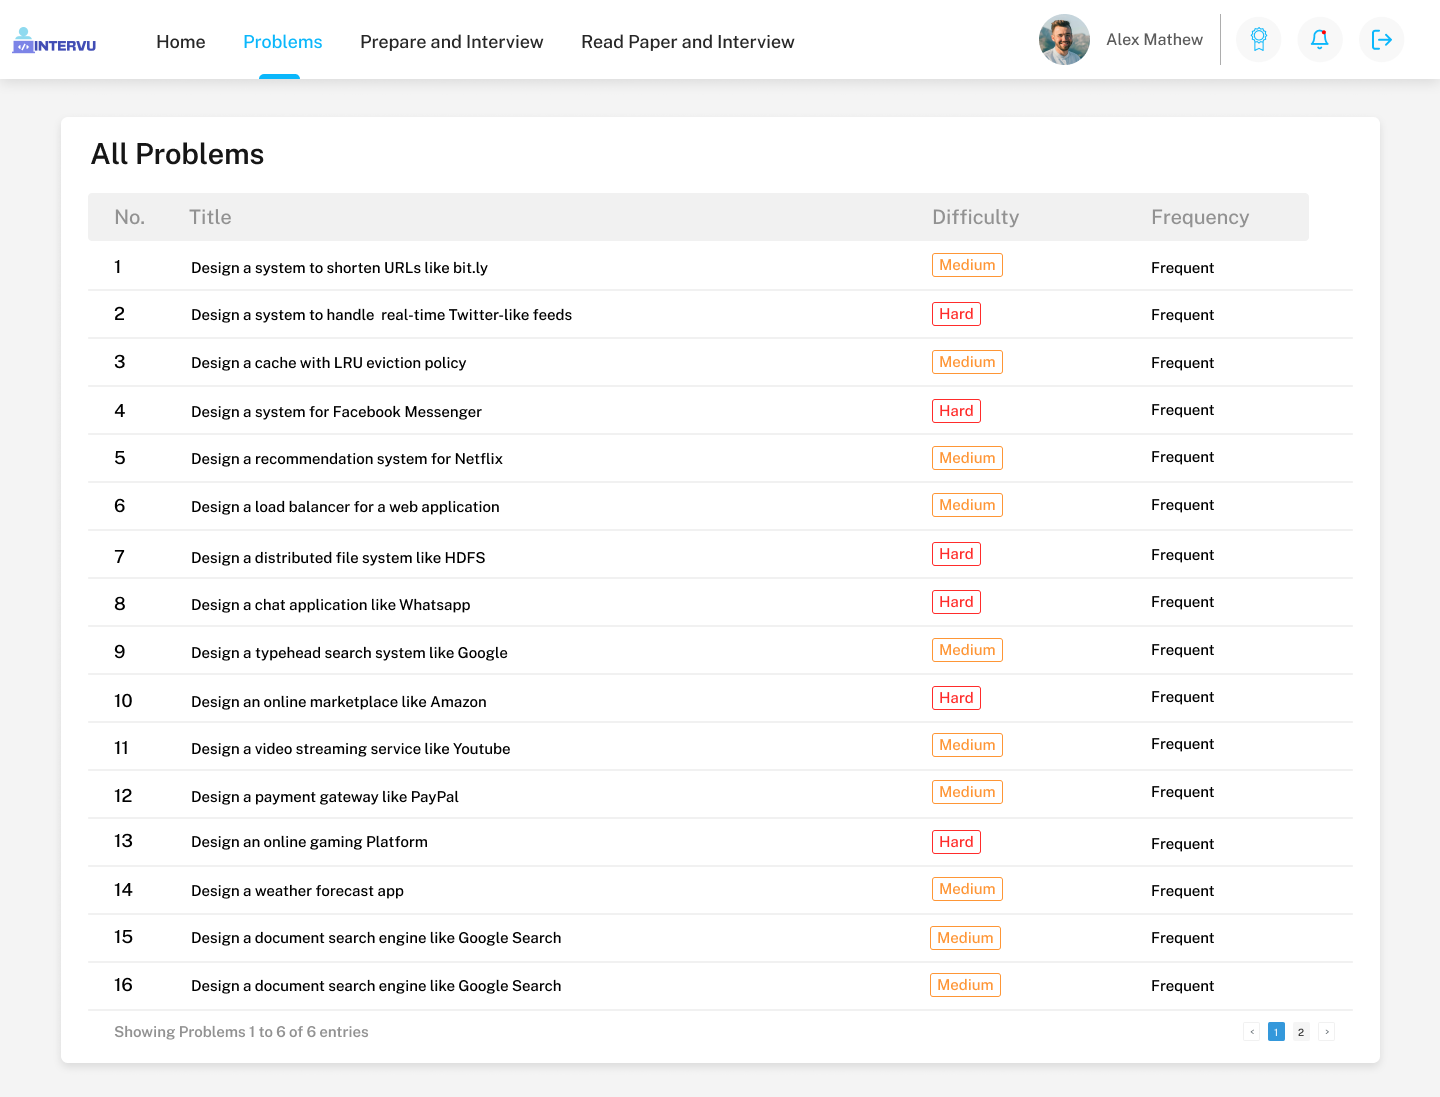Click the INTERVU logo
The height and width of the screenshot is (1097, 1440).
[54, 40]
